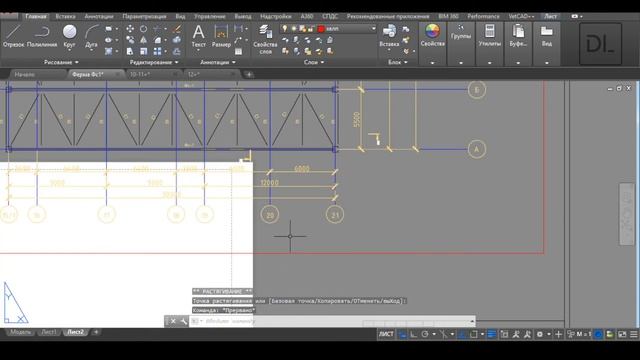640x360 pixels.
Task: Expand the Редактирование panel
Action: (x=154, y=62)
